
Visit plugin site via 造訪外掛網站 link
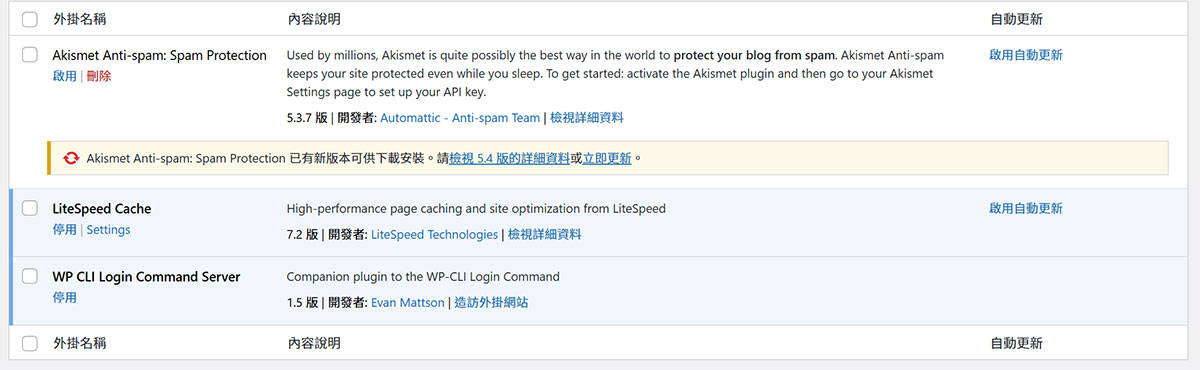(491, 302)
